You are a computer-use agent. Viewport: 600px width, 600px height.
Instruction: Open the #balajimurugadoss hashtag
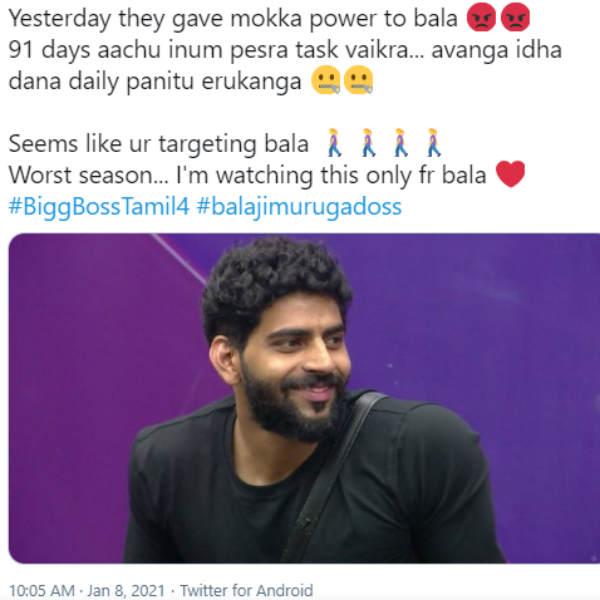coord(299,207)
